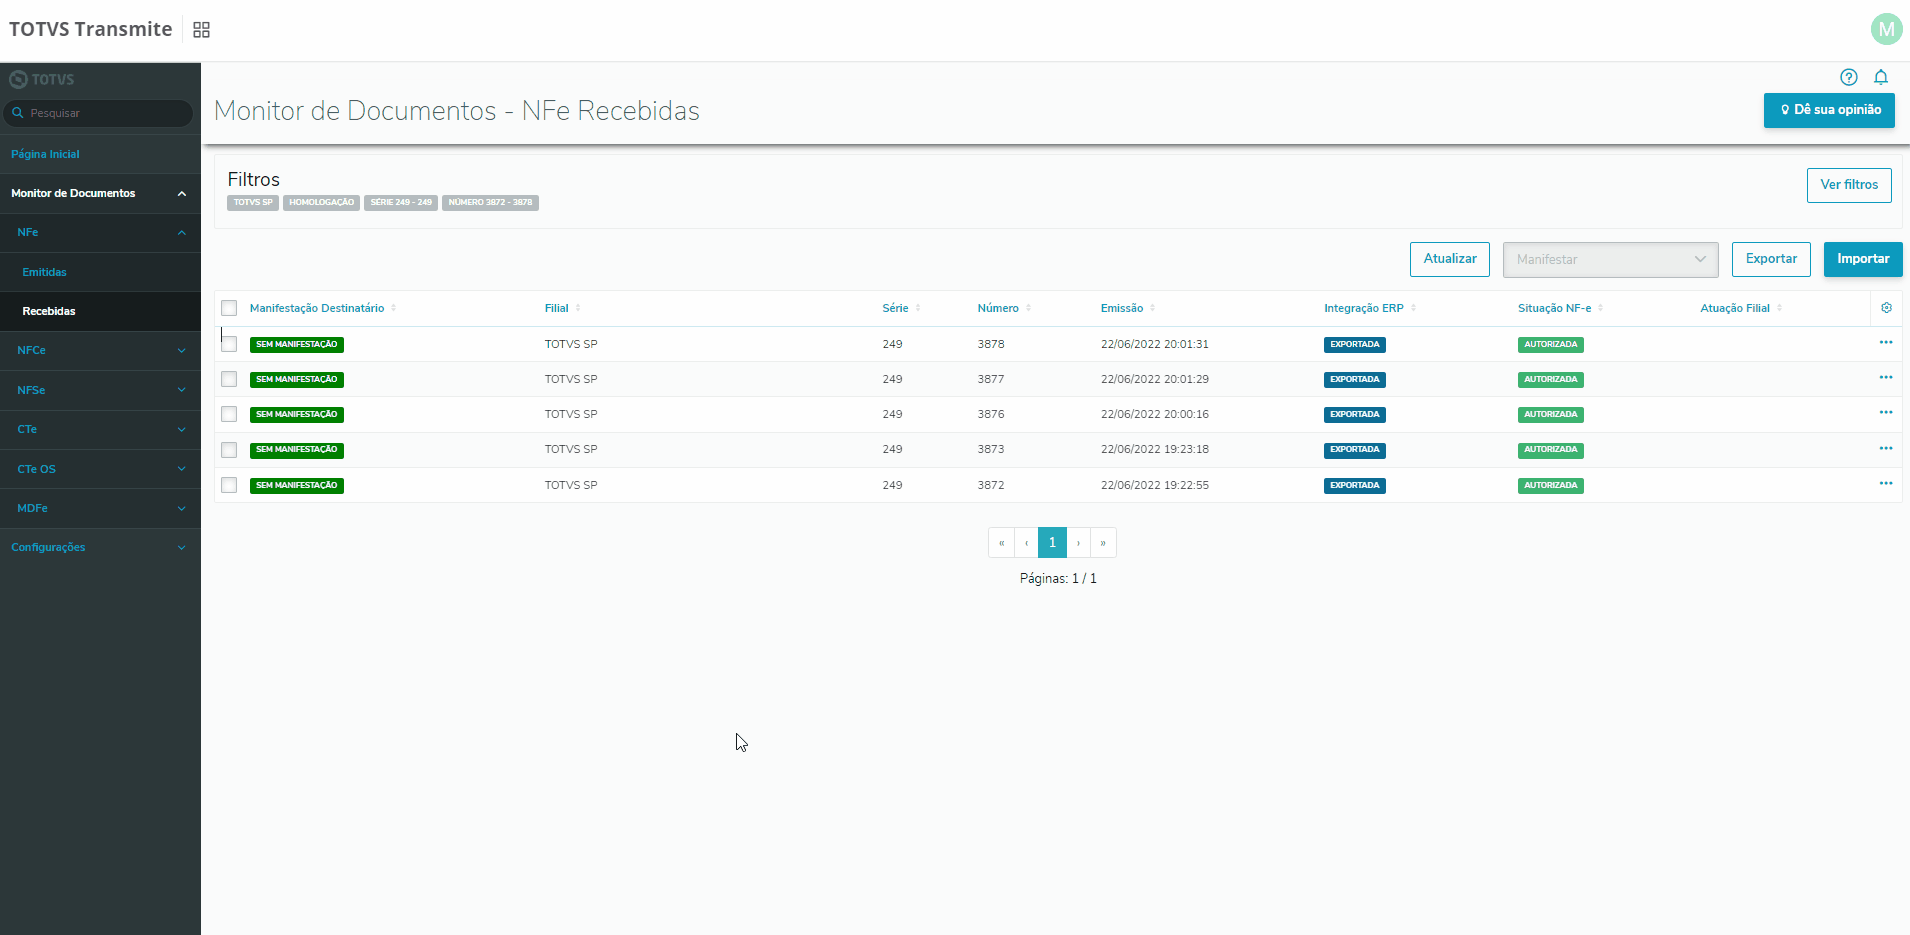The width and height of the screenshot is (1910, 935).
Task: Click the HOMOLOGAÇÃO filter tag
Action: click(x=321, y=203)
